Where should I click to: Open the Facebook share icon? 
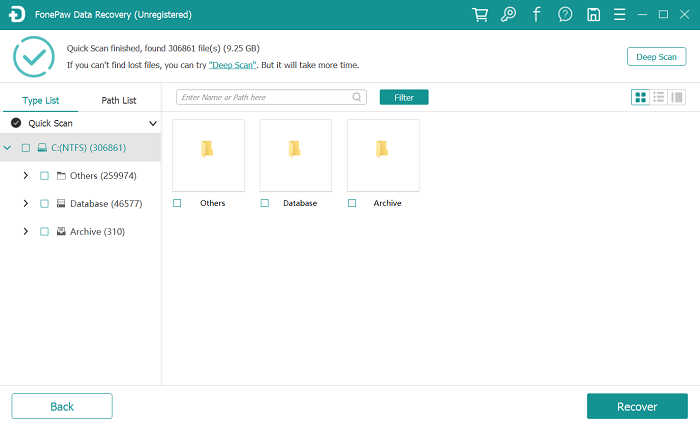pyautogui.click(x=537, y=15)
